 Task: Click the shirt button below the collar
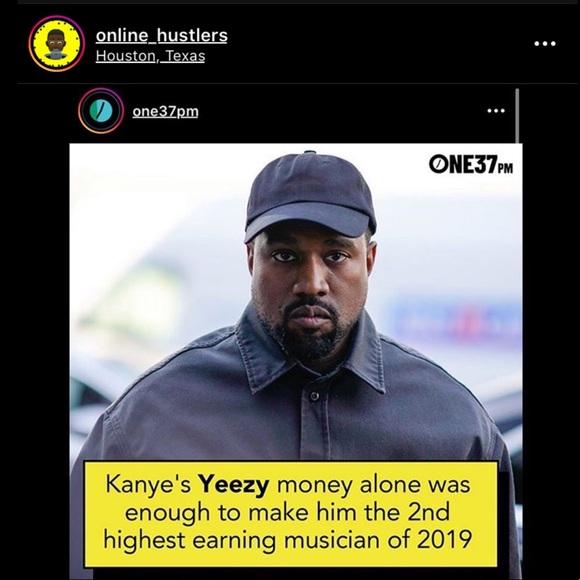tap(315, 396)
